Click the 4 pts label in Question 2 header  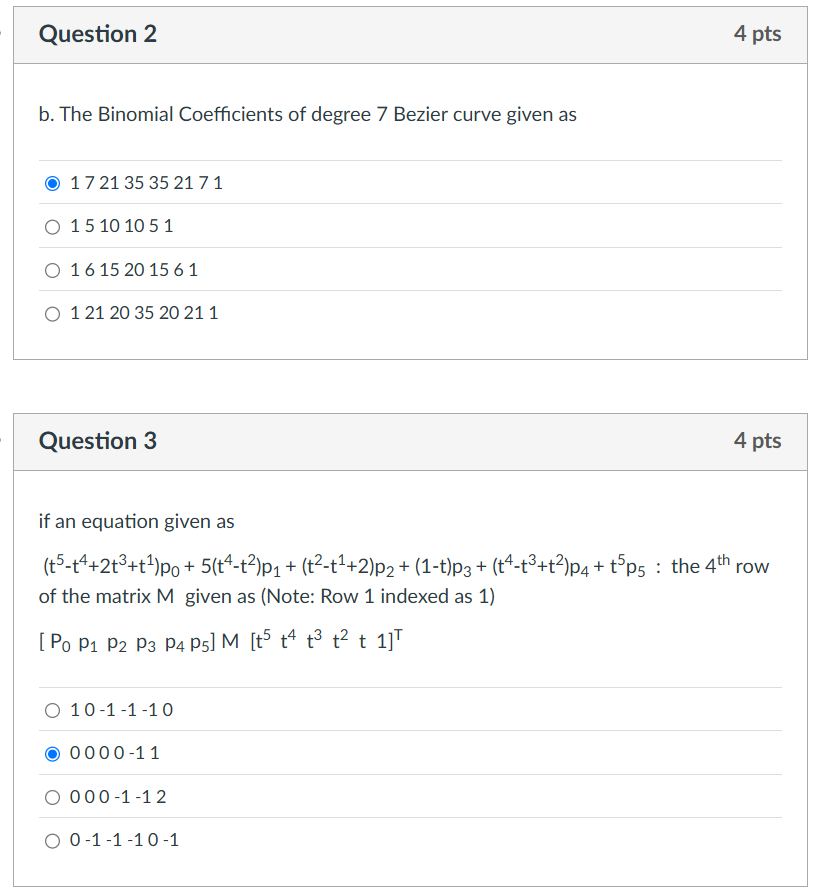click(x=757, y=34)
